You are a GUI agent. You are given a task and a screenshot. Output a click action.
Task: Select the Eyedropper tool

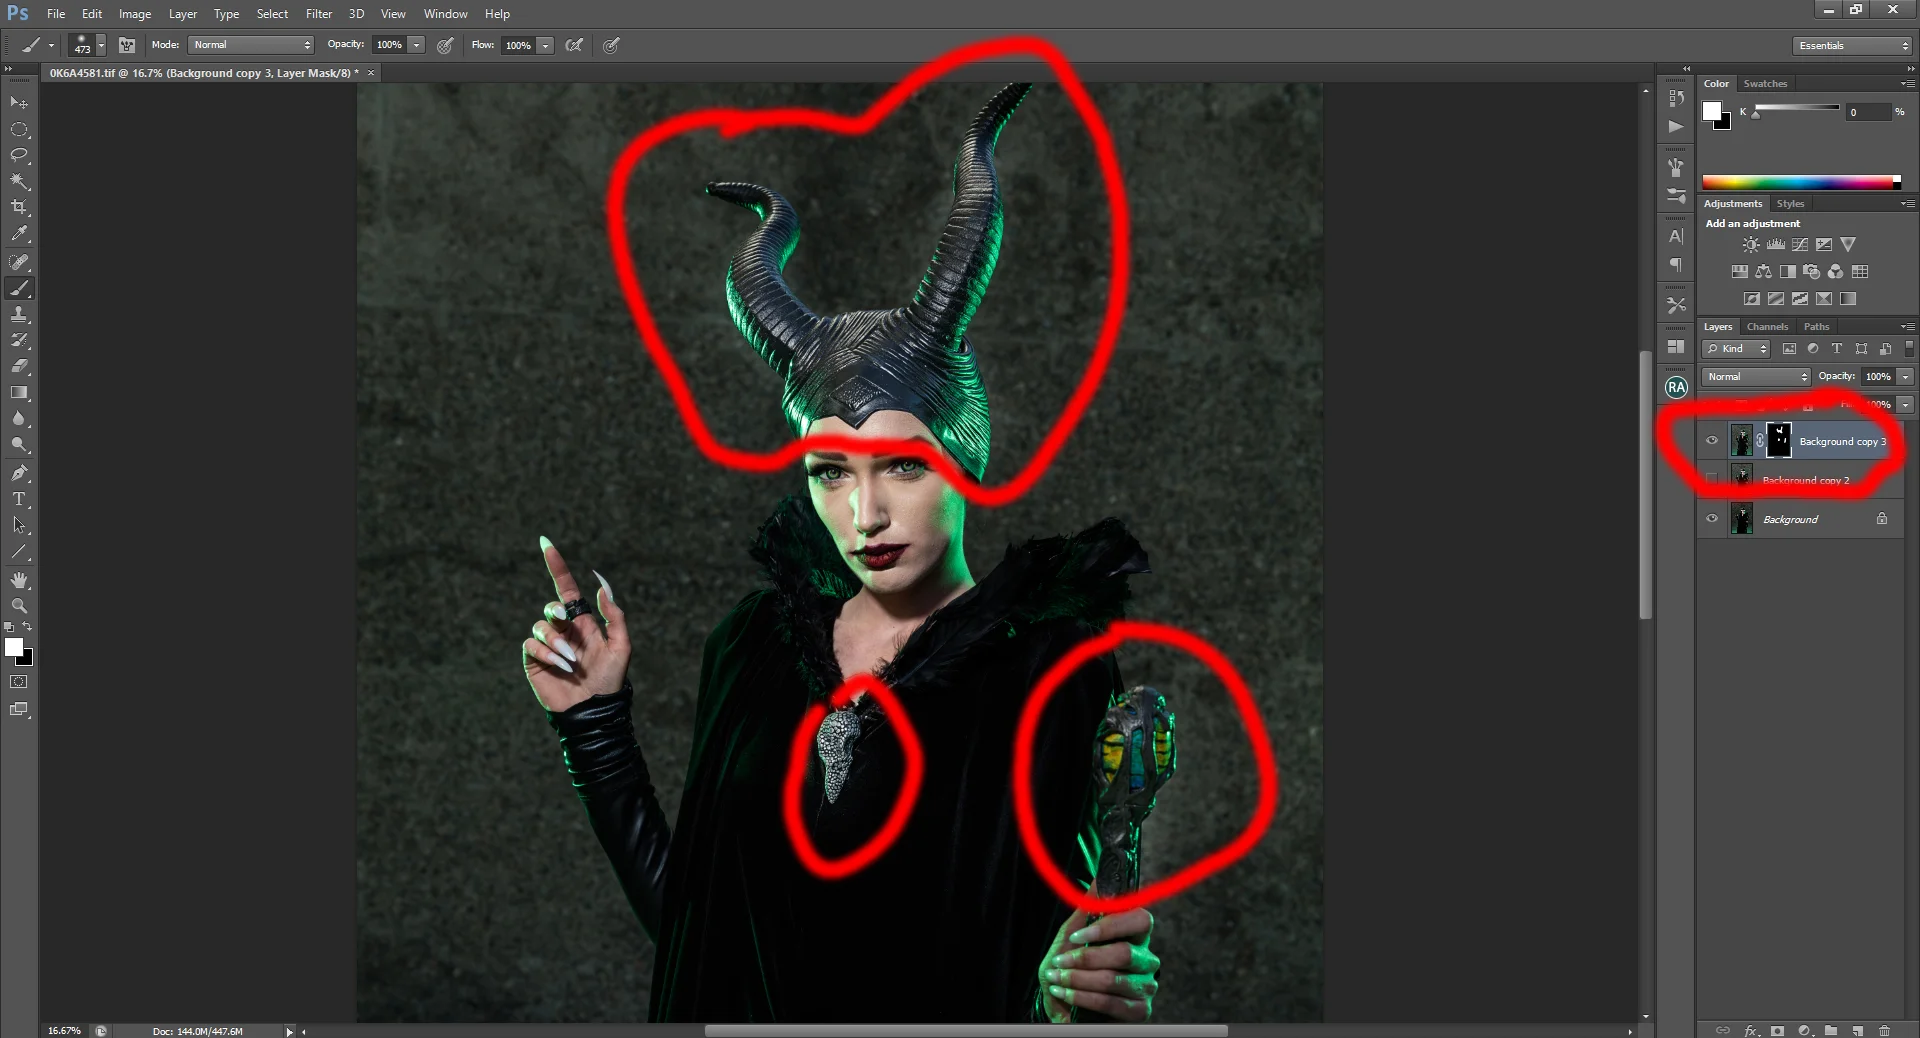tap(19, 234)
